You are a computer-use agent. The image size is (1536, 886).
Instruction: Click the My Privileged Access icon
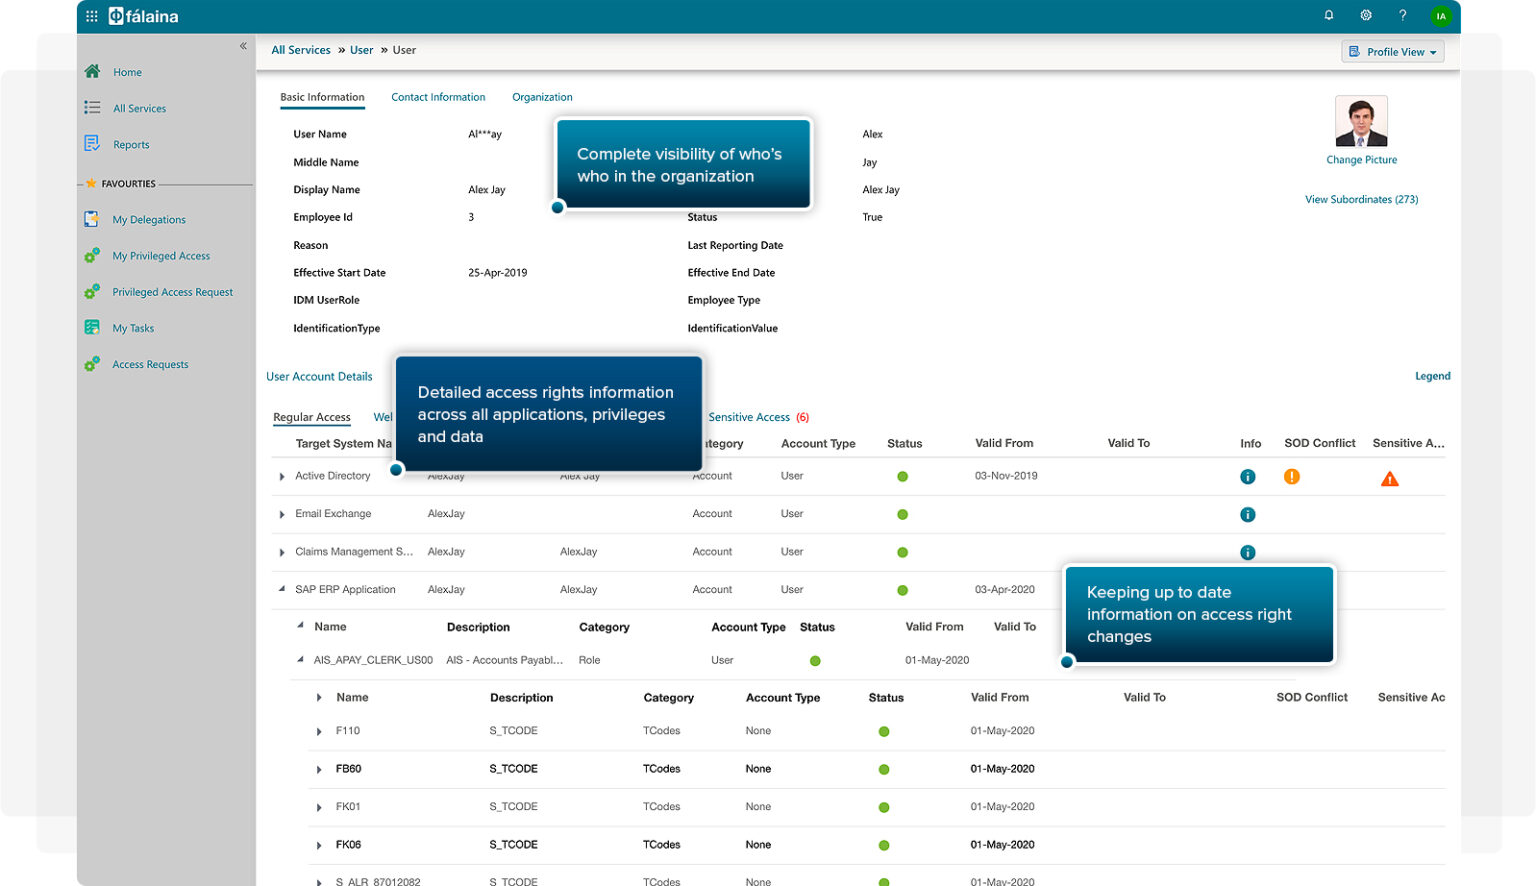pos(92,255)
